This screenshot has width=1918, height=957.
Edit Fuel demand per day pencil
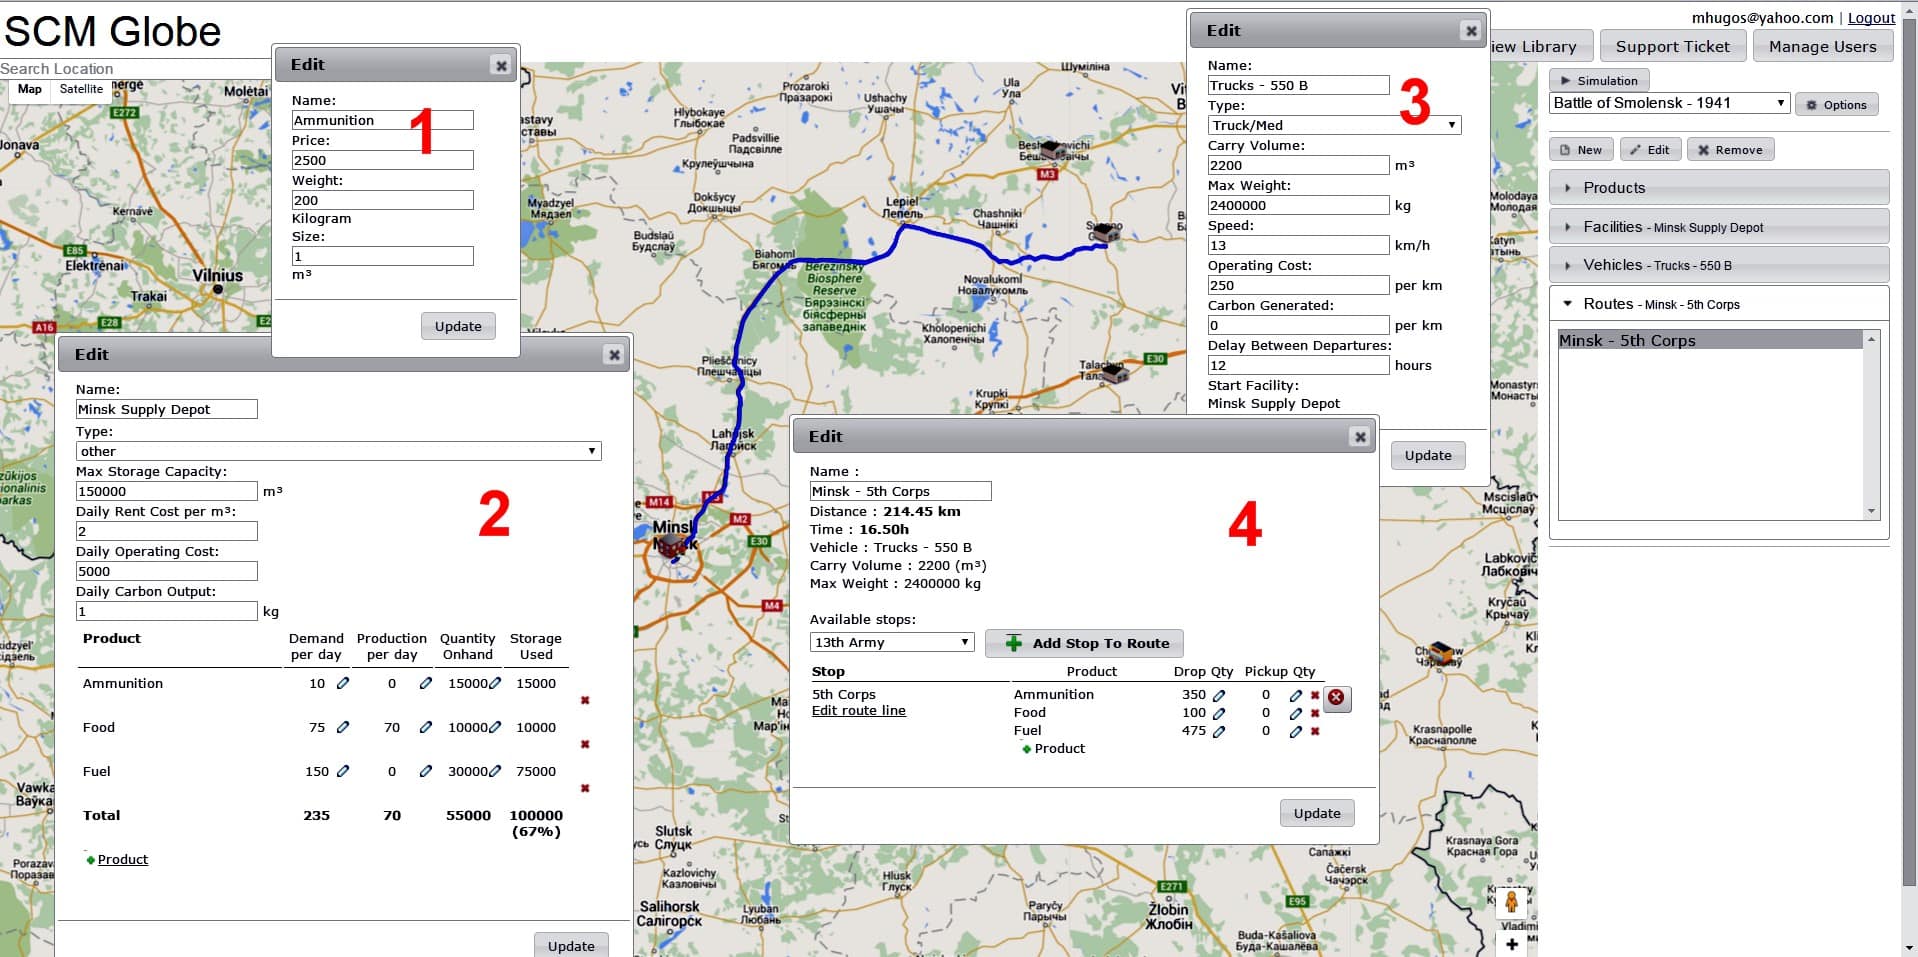[343, 771]
